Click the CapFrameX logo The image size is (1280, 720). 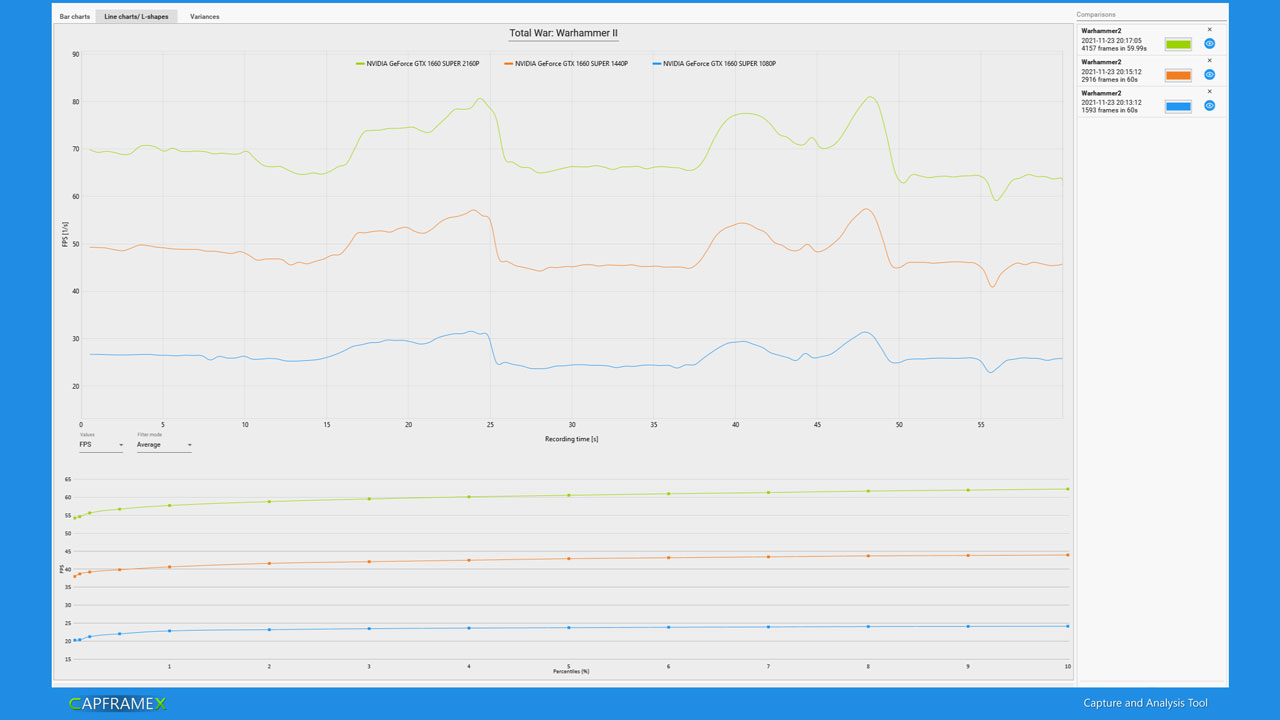tap(118, 704)
